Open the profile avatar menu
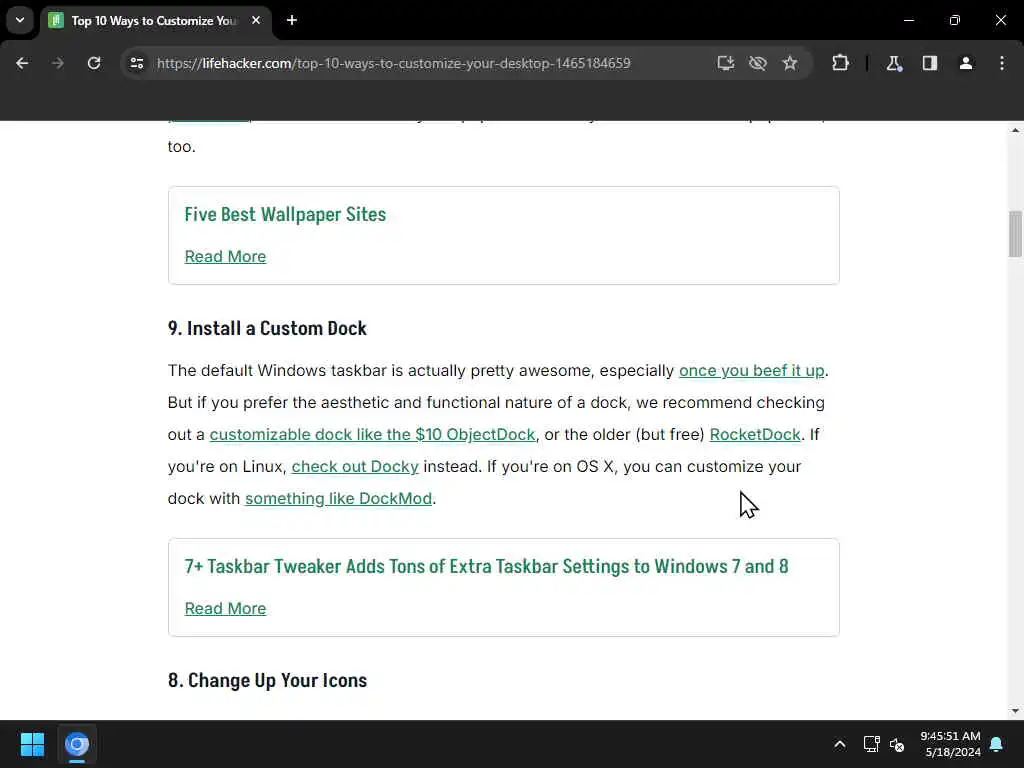The width and height of the screenshot is (1024, 768). pyautogui.click(x=966, y=63)
